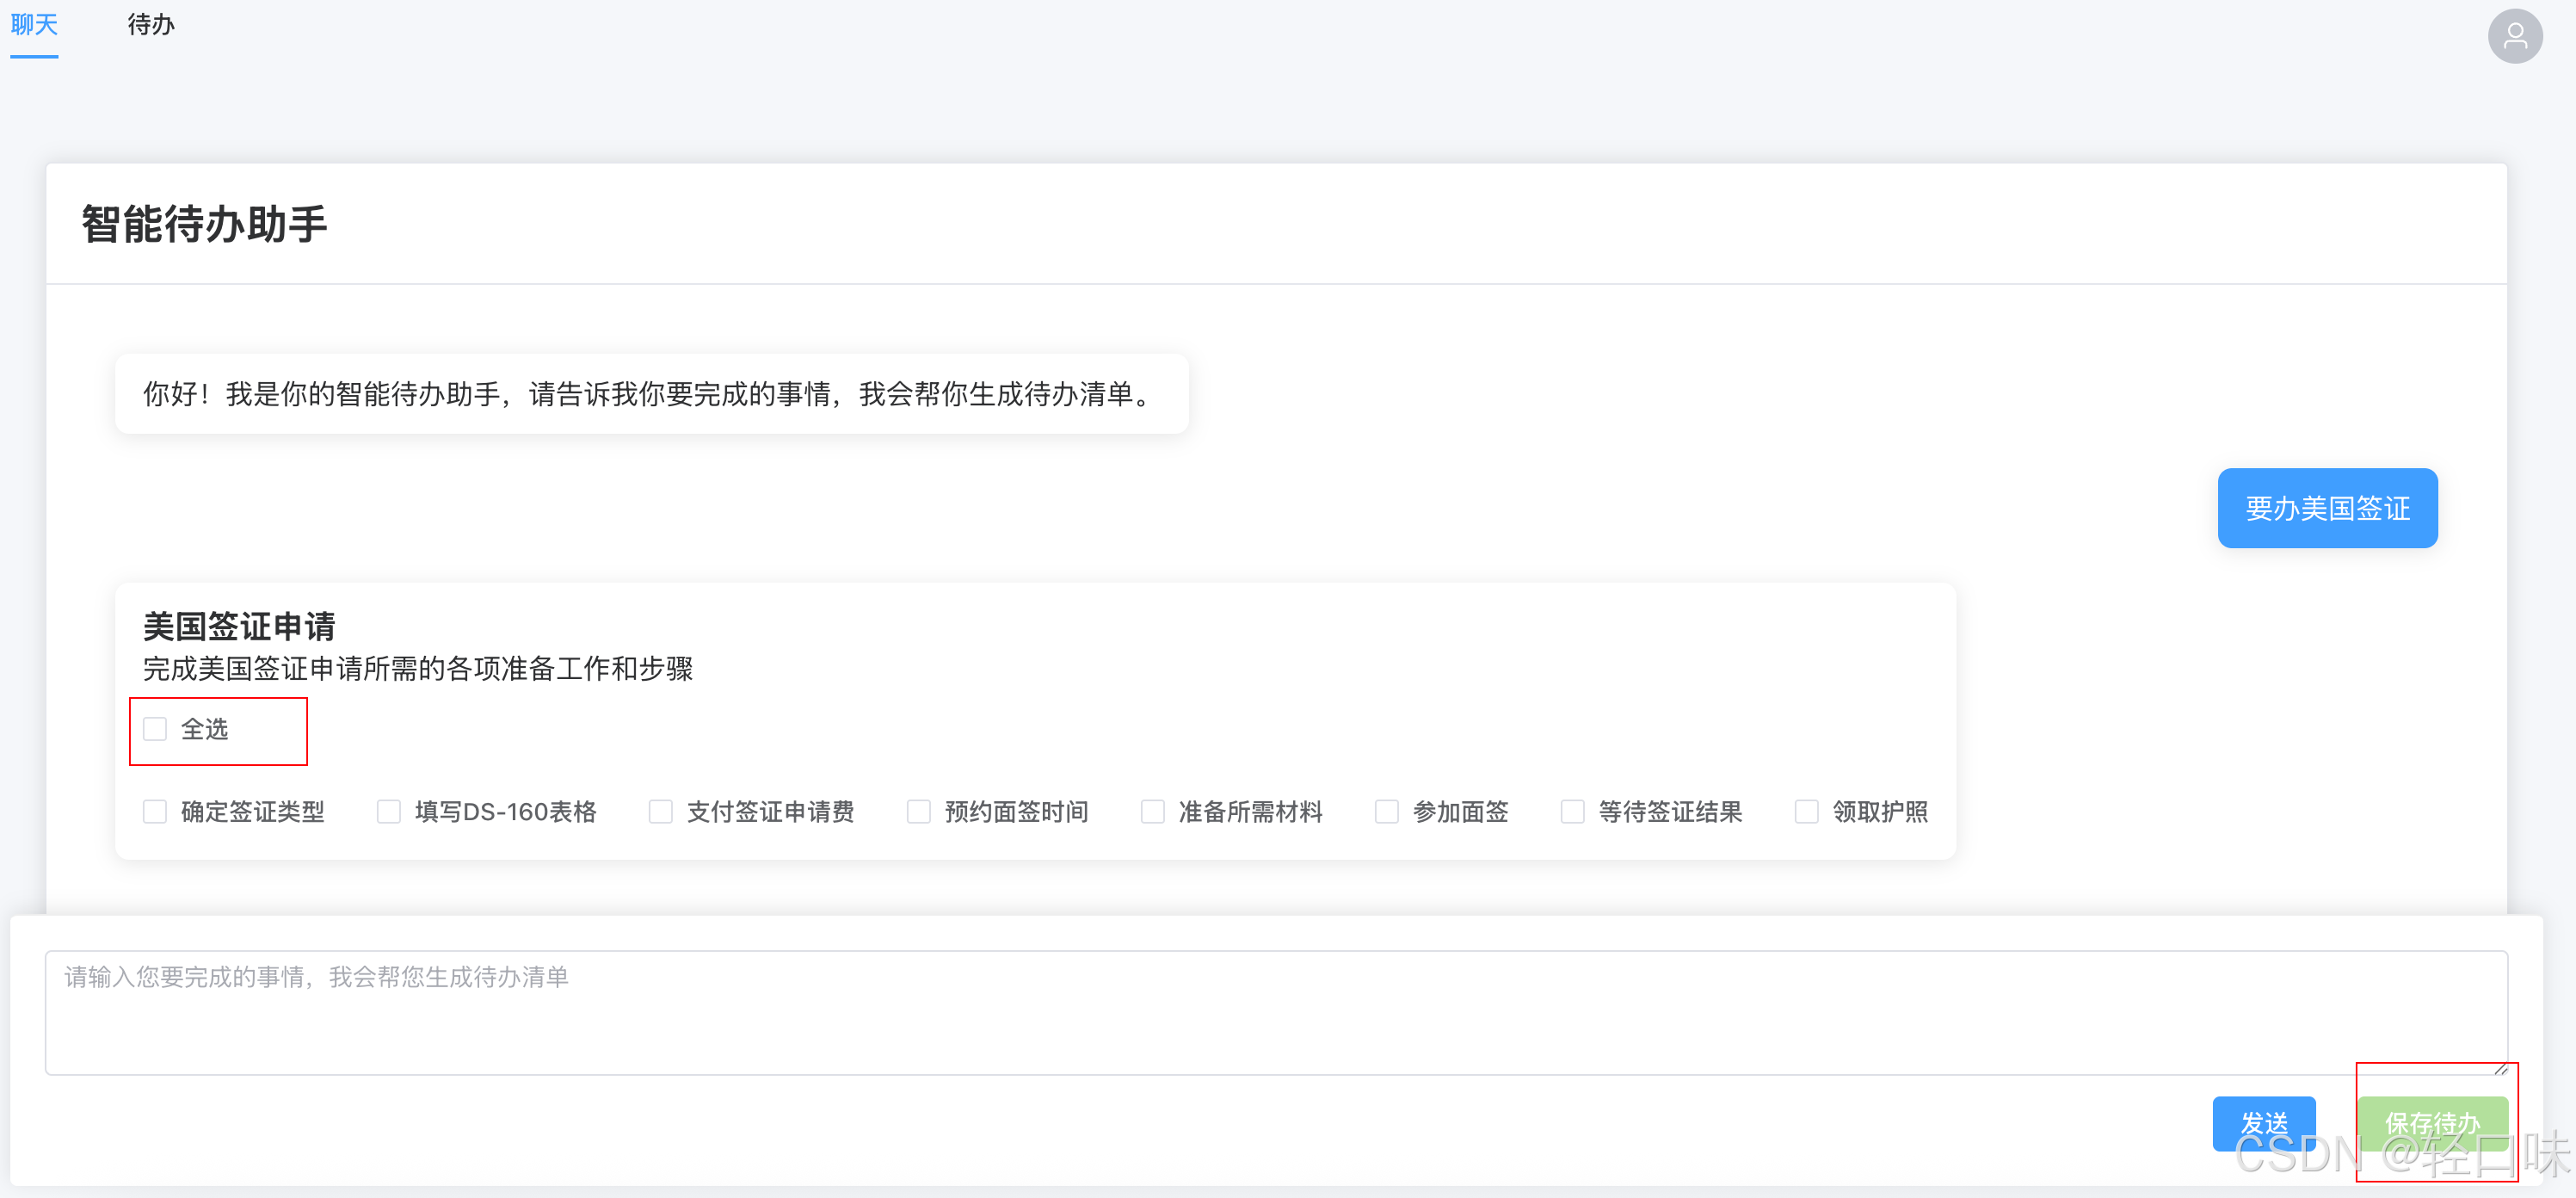This screenshot has height=1198, width=2576.
Task: Click the 要办美国签证 message bubble
Action: [2327, 508]
